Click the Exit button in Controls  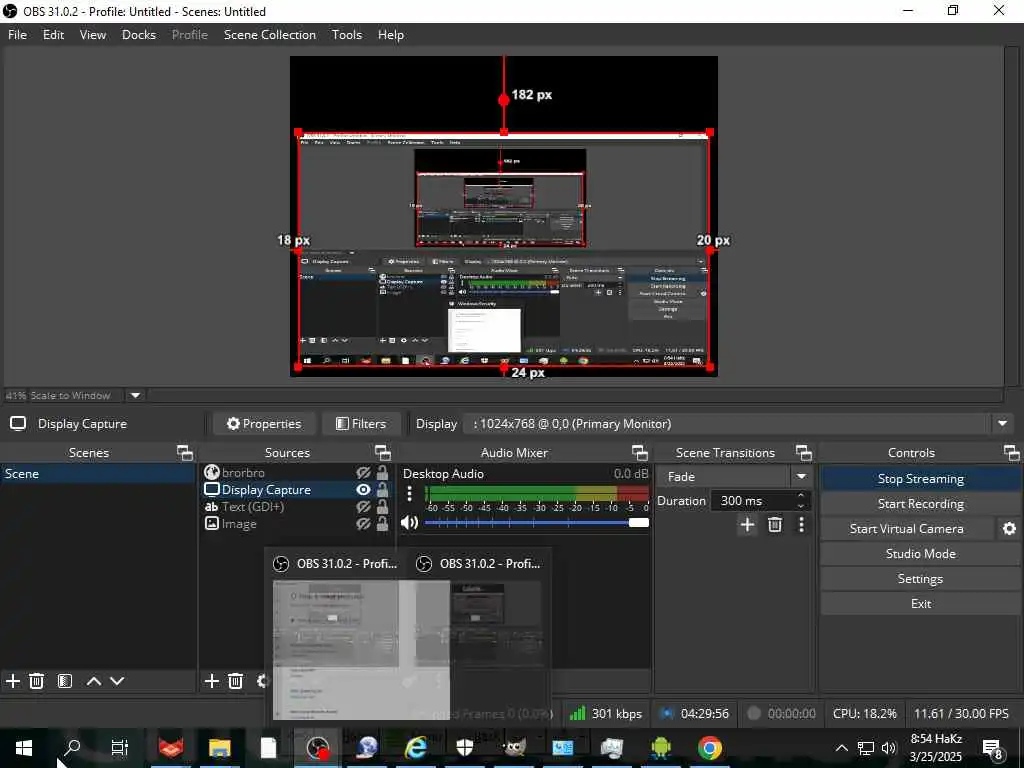[920, 603]
